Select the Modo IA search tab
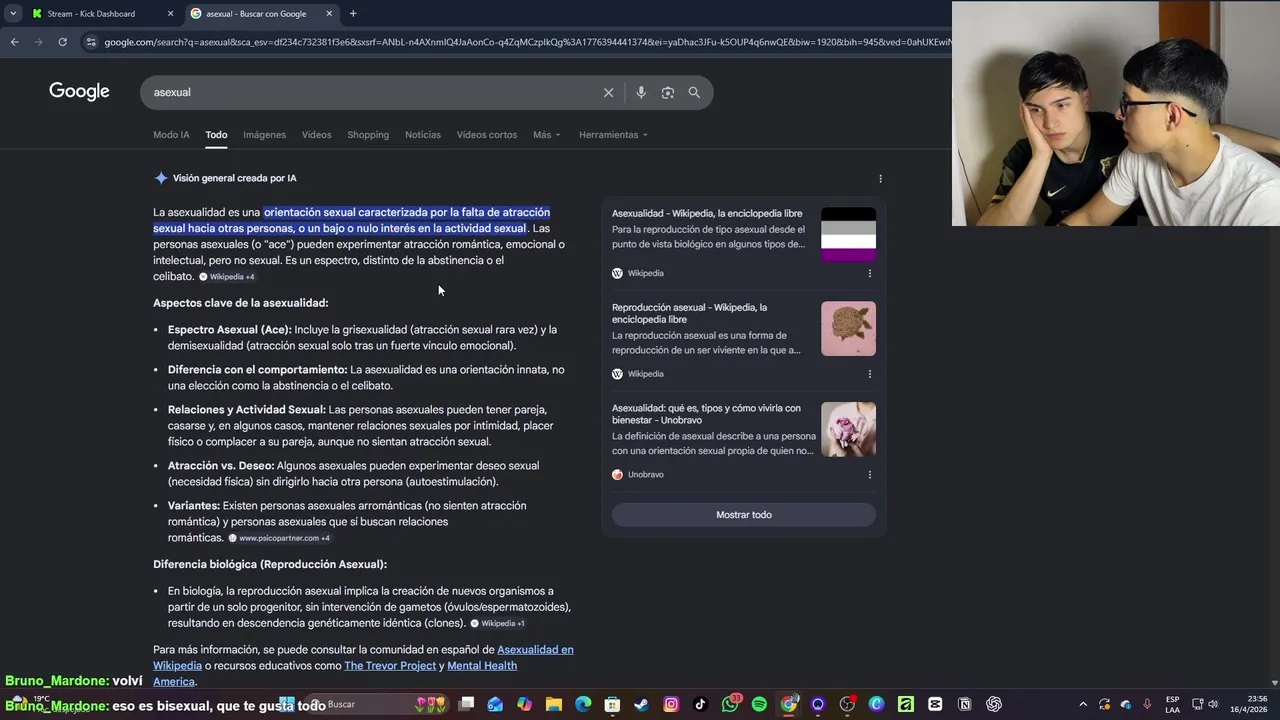 171,135
